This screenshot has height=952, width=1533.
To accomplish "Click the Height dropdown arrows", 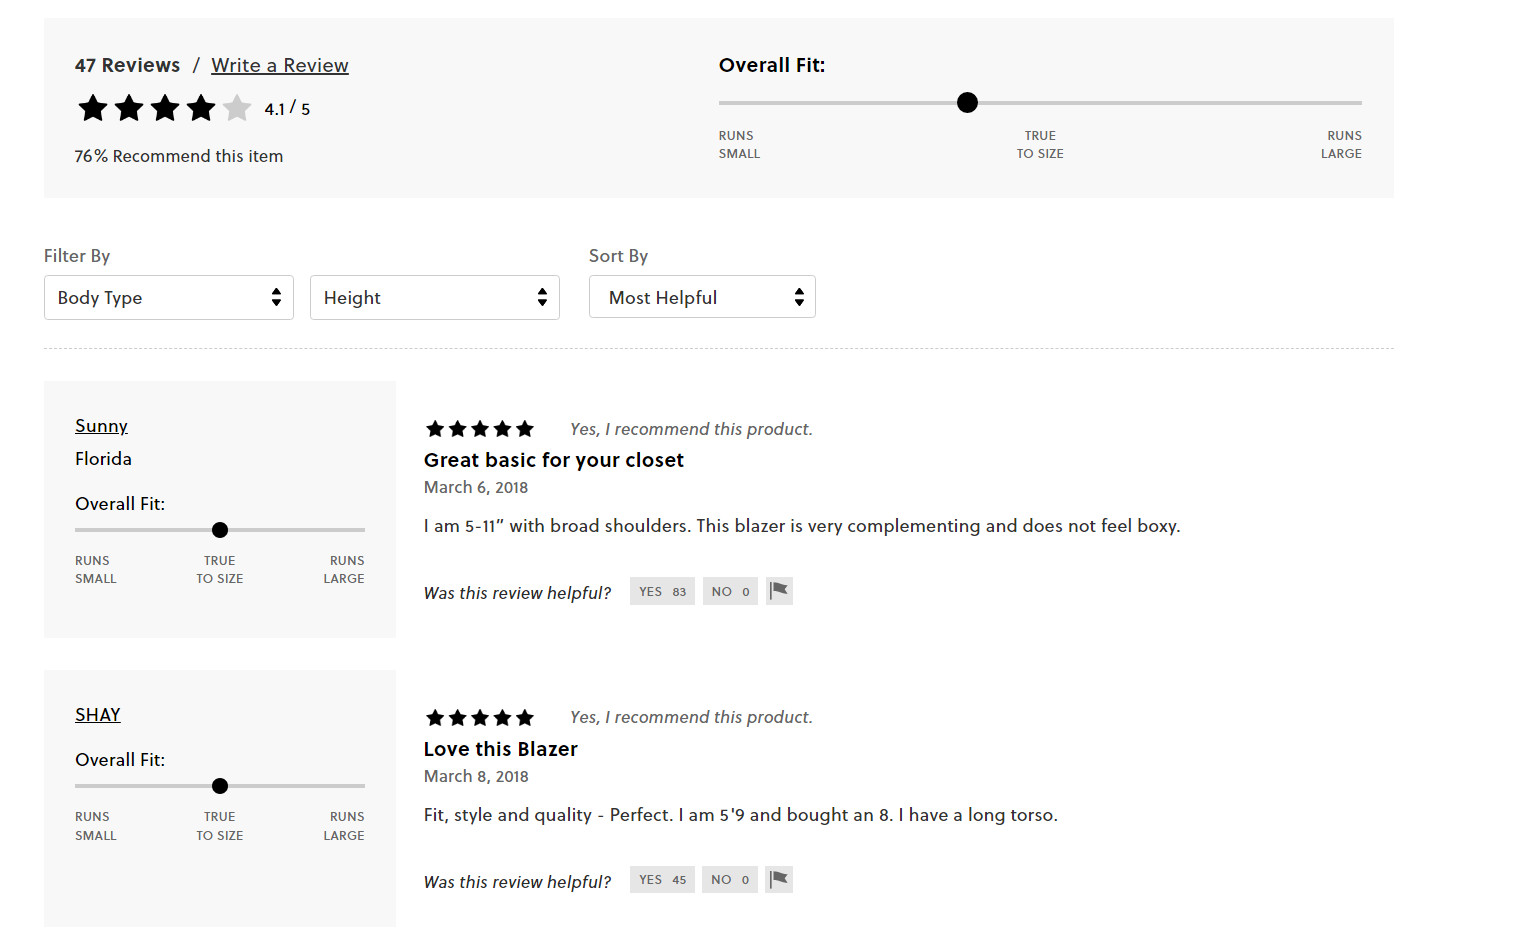I will (x=542, y=297).
